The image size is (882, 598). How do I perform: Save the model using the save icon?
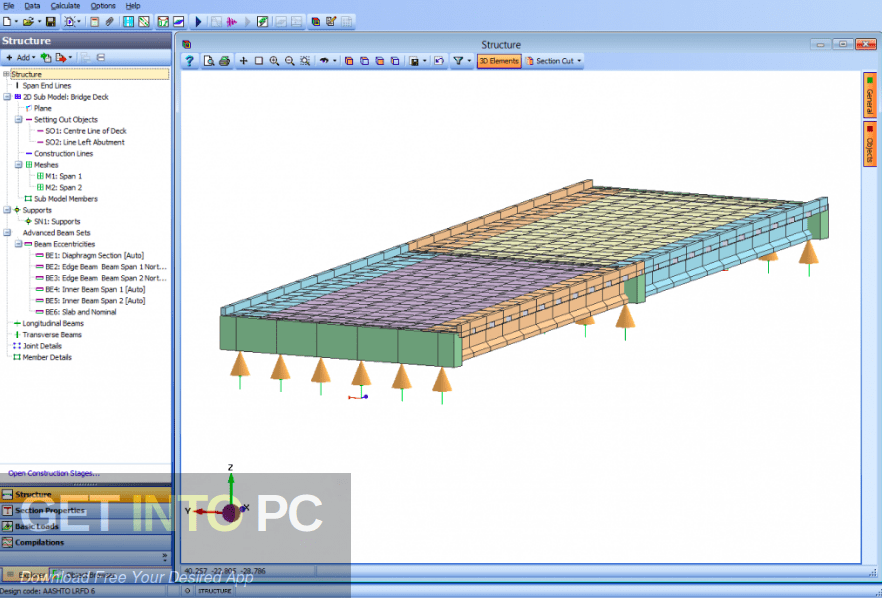50,22
